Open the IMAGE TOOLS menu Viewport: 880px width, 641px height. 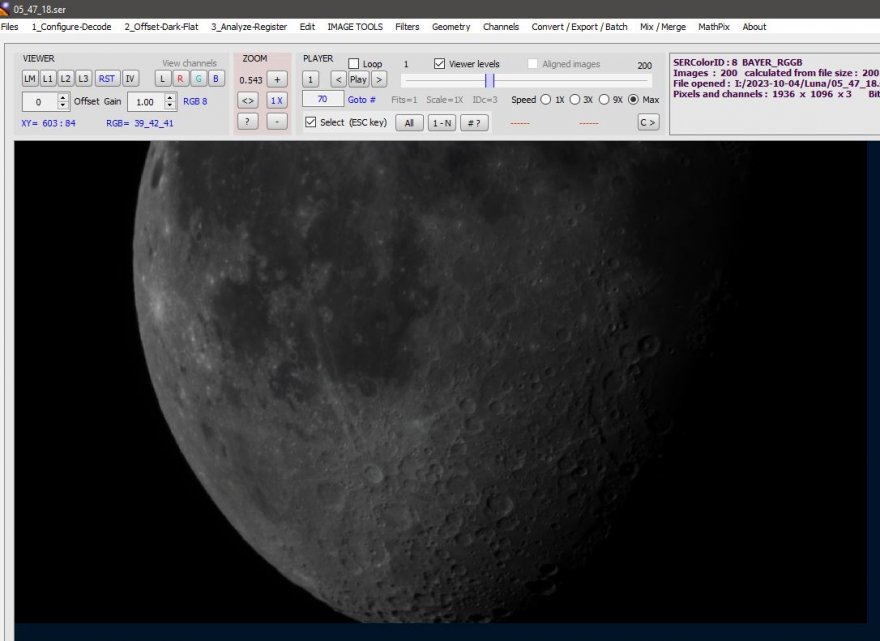[355, 26]
